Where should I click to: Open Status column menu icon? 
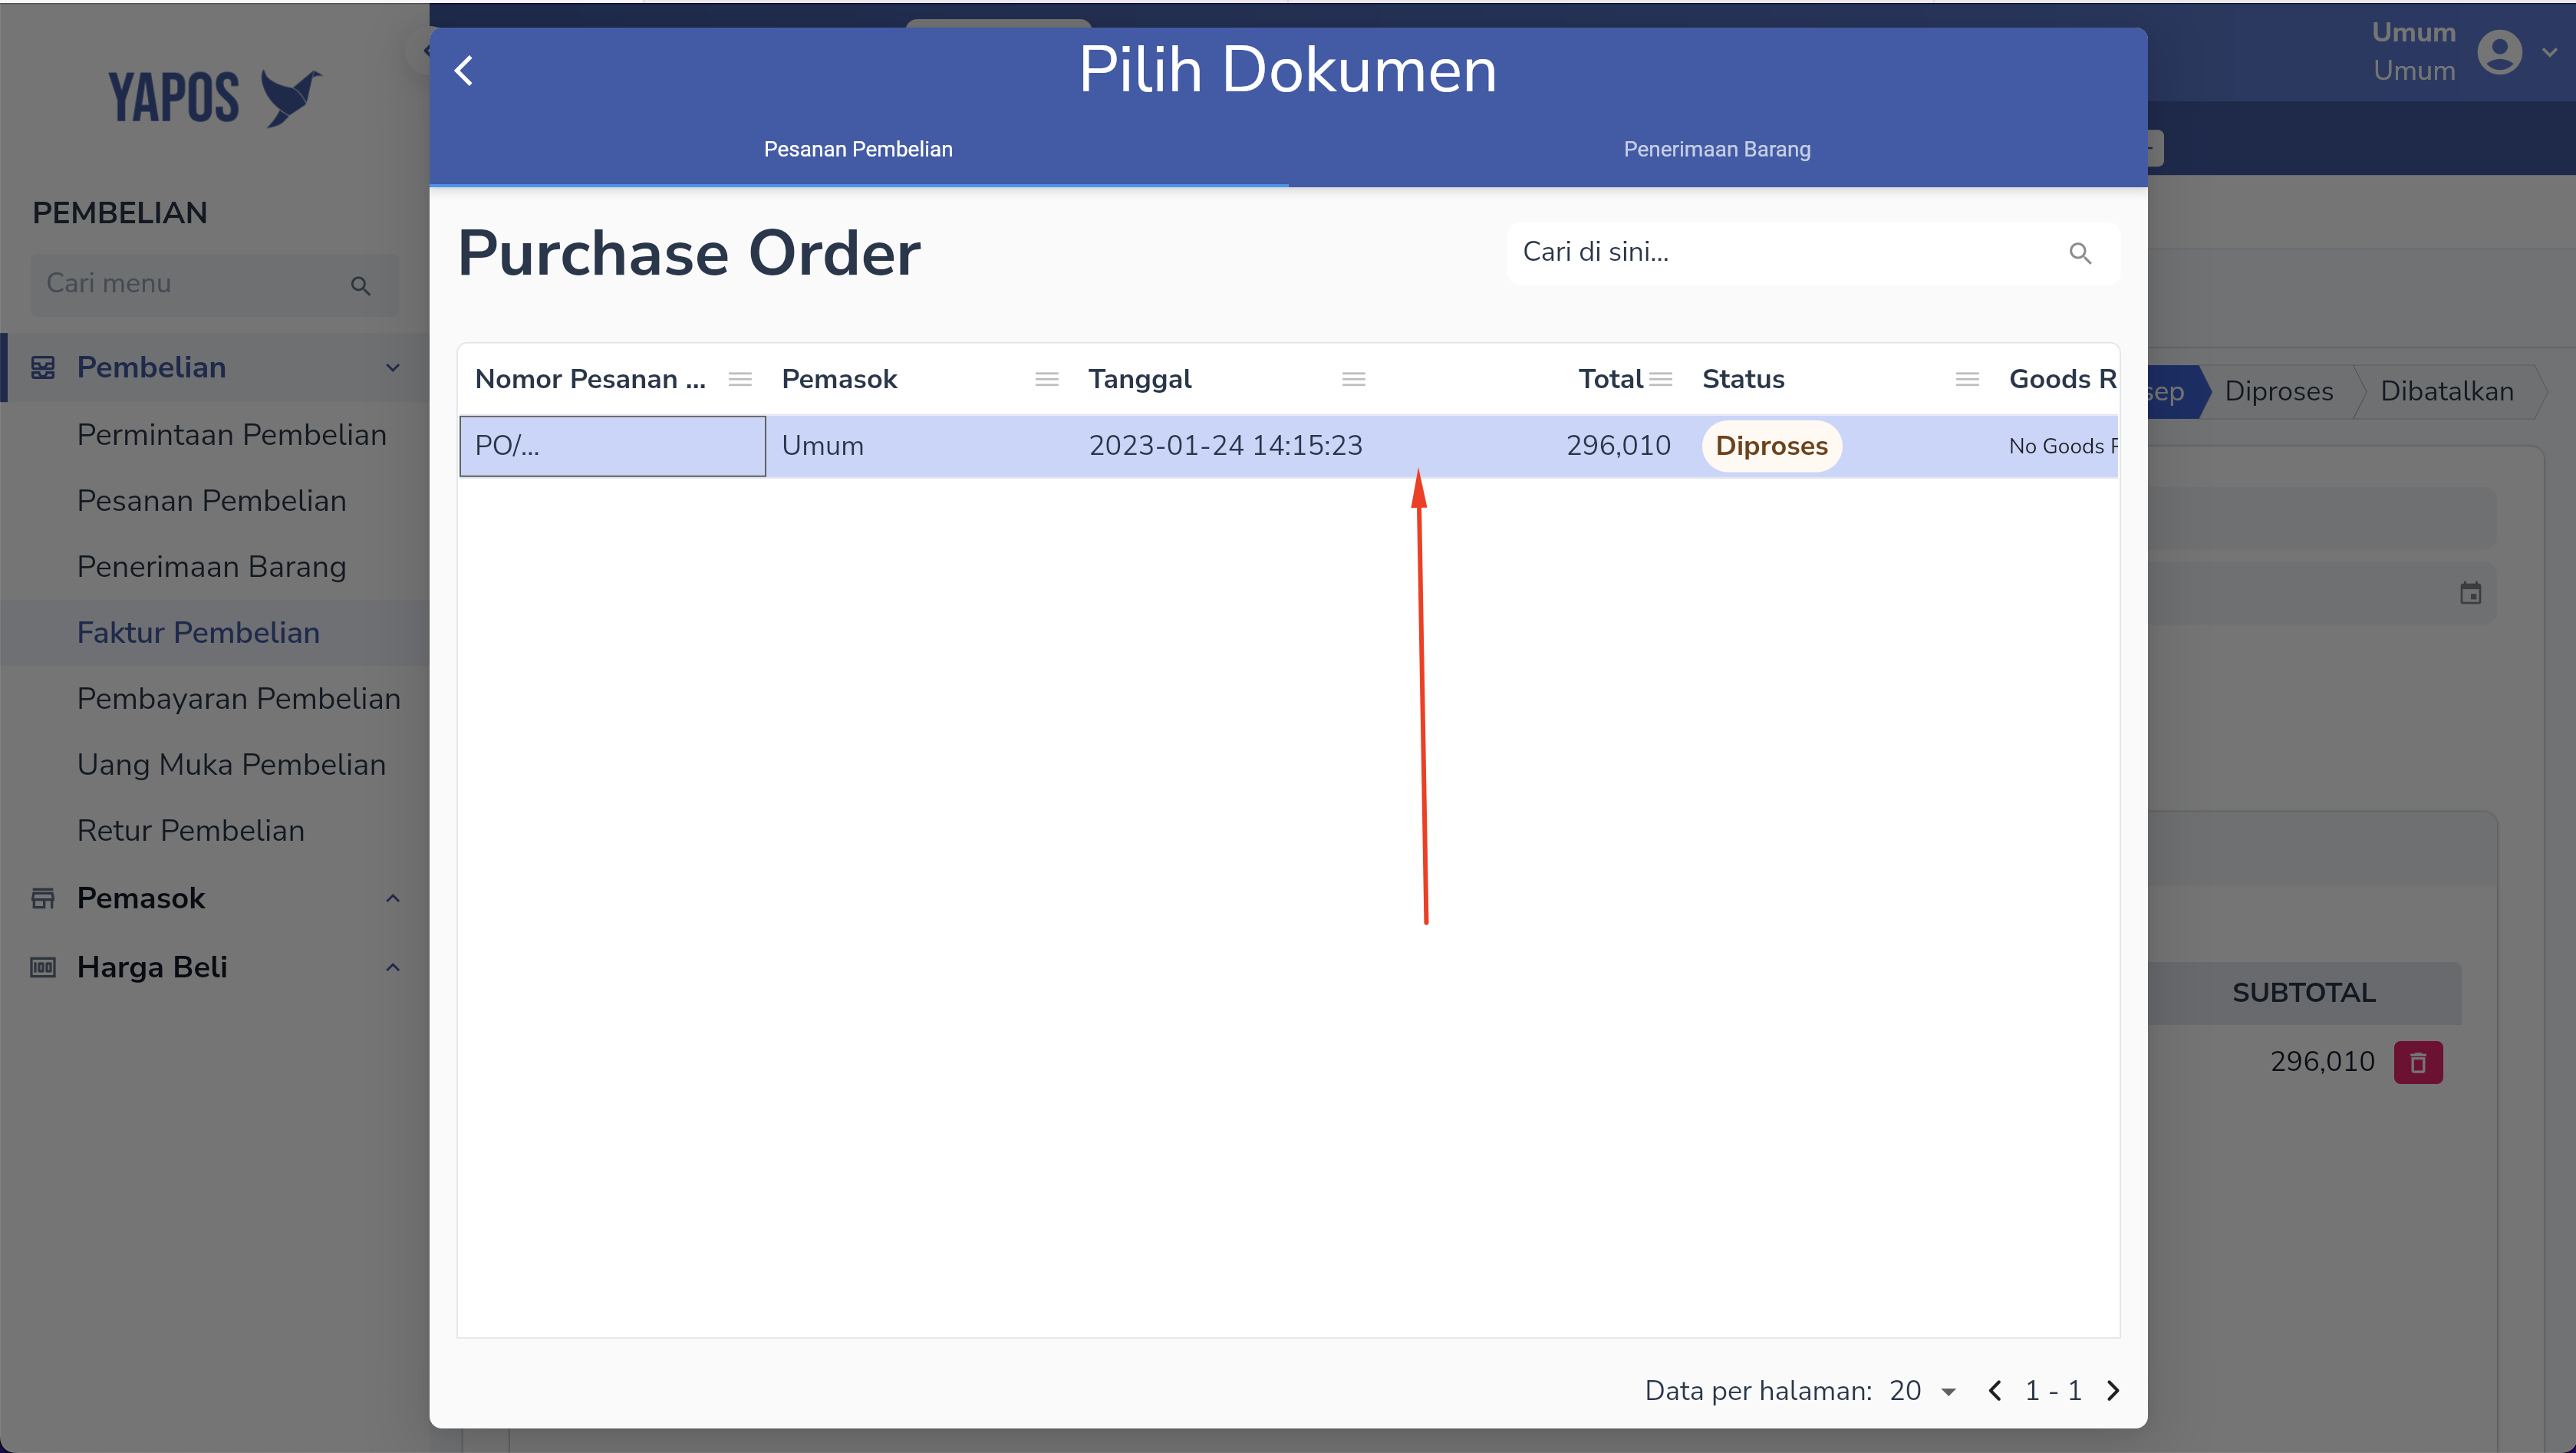click(x=1967, y=379)
